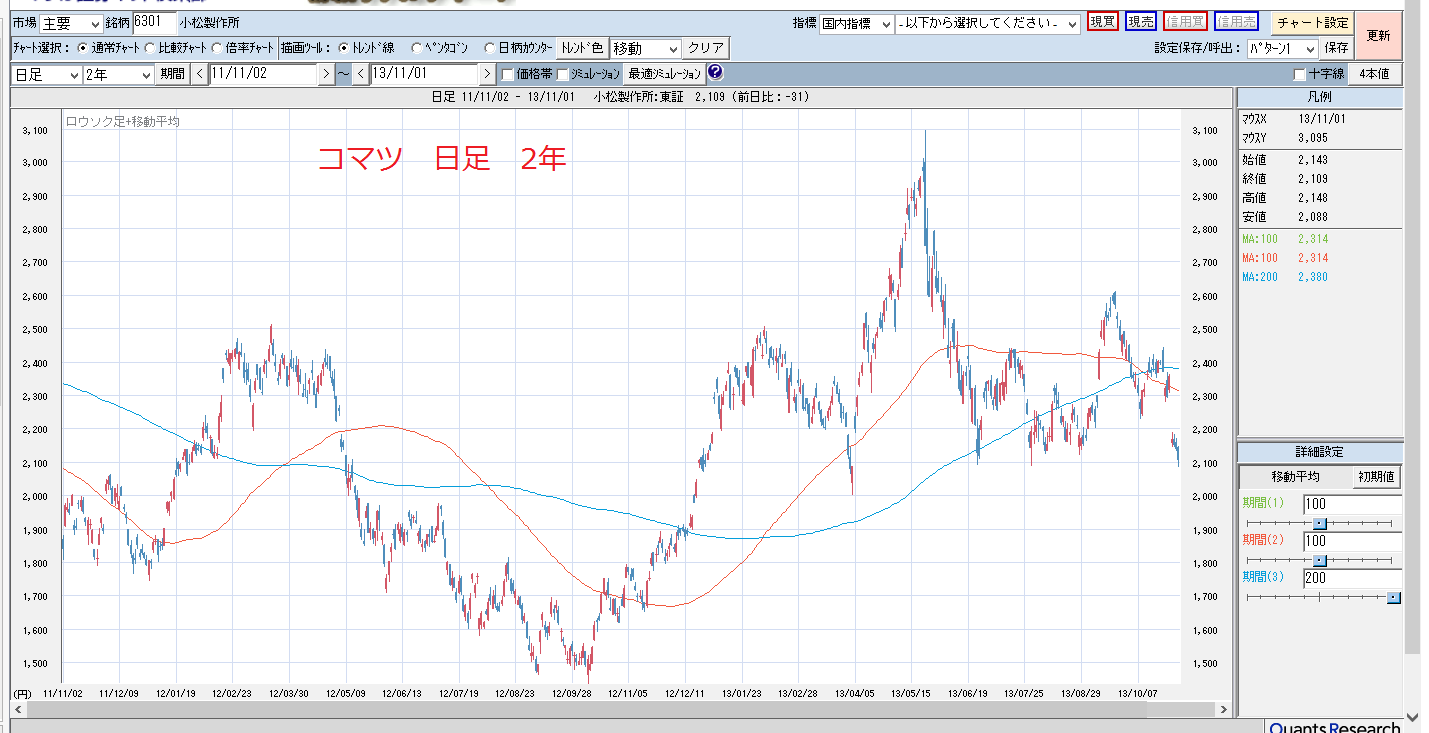The width and height of the screenshot is (1429, 733).
Task: Click the トレンド色 button
Action: tap(582, 48)
